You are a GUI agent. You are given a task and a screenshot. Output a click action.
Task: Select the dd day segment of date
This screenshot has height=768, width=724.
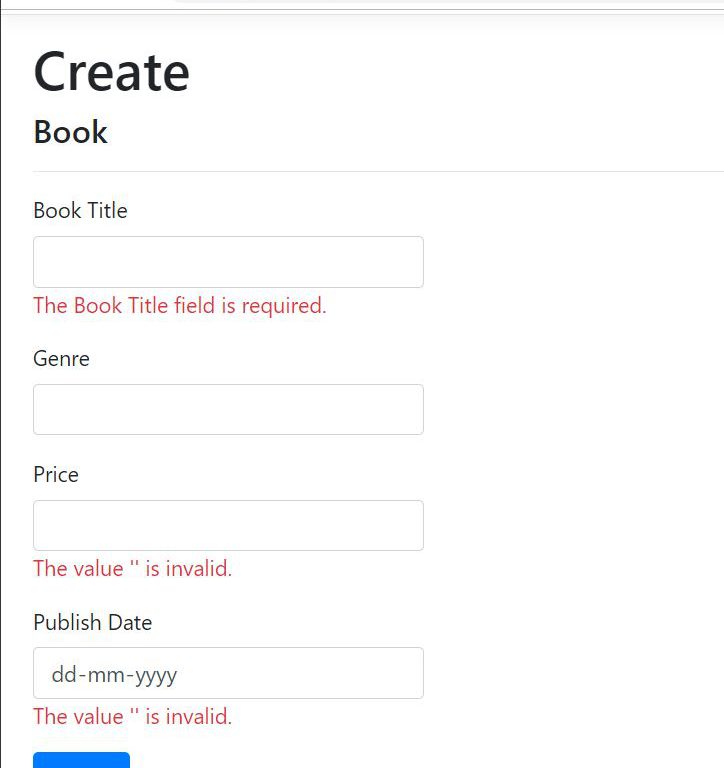[x=63, y=675]
